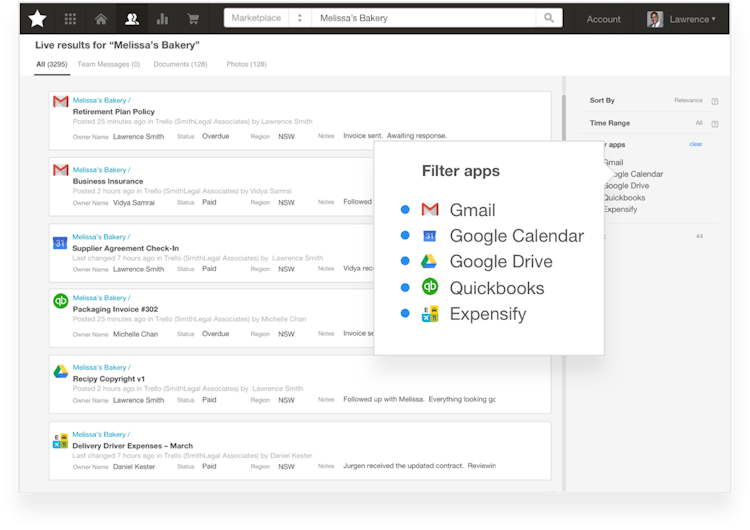Viewport: 750px width, 530px height.
Task: Open Retirement Plan Policy result title
Action: [114, 111]
